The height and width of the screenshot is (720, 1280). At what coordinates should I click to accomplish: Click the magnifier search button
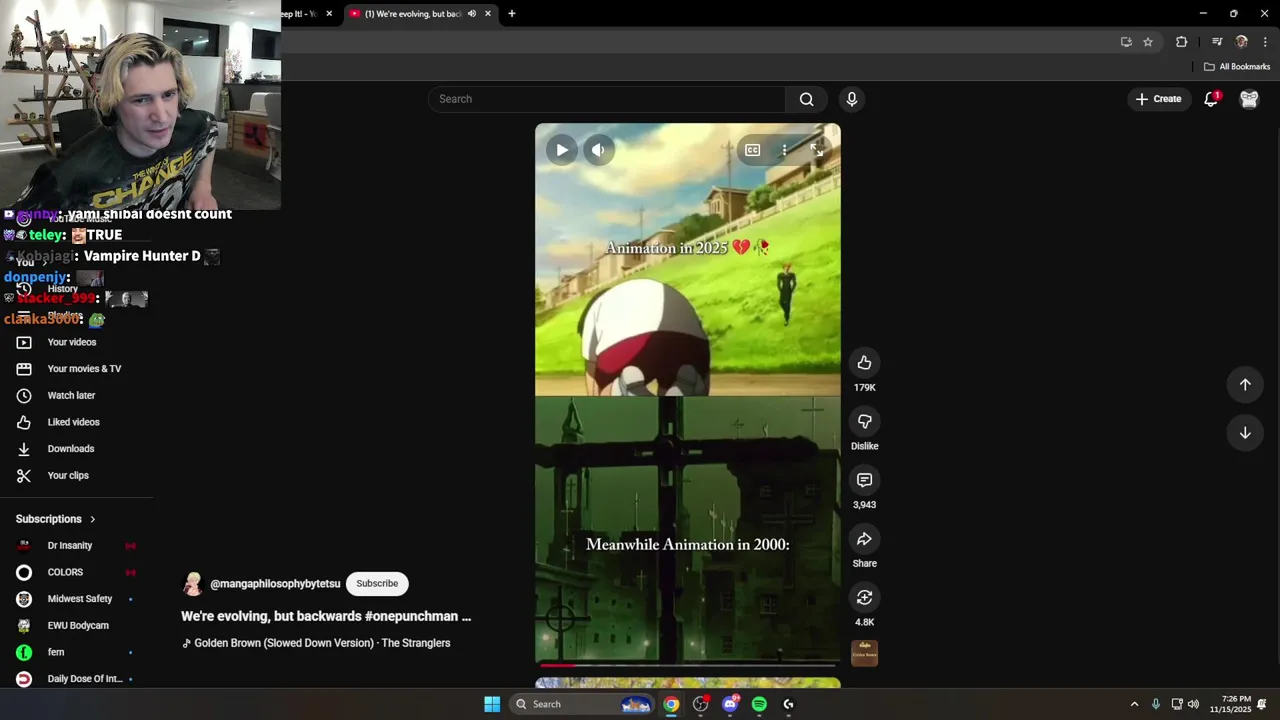pyautogui.click(x=806, y=99)
